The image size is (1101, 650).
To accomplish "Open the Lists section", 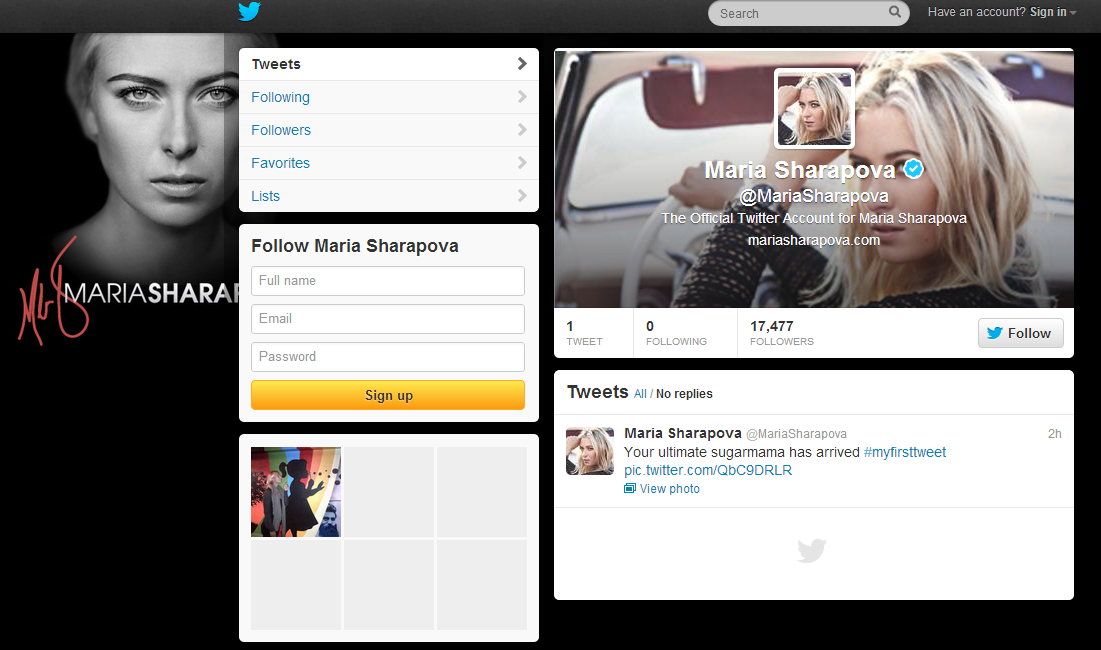I will 389,196.
